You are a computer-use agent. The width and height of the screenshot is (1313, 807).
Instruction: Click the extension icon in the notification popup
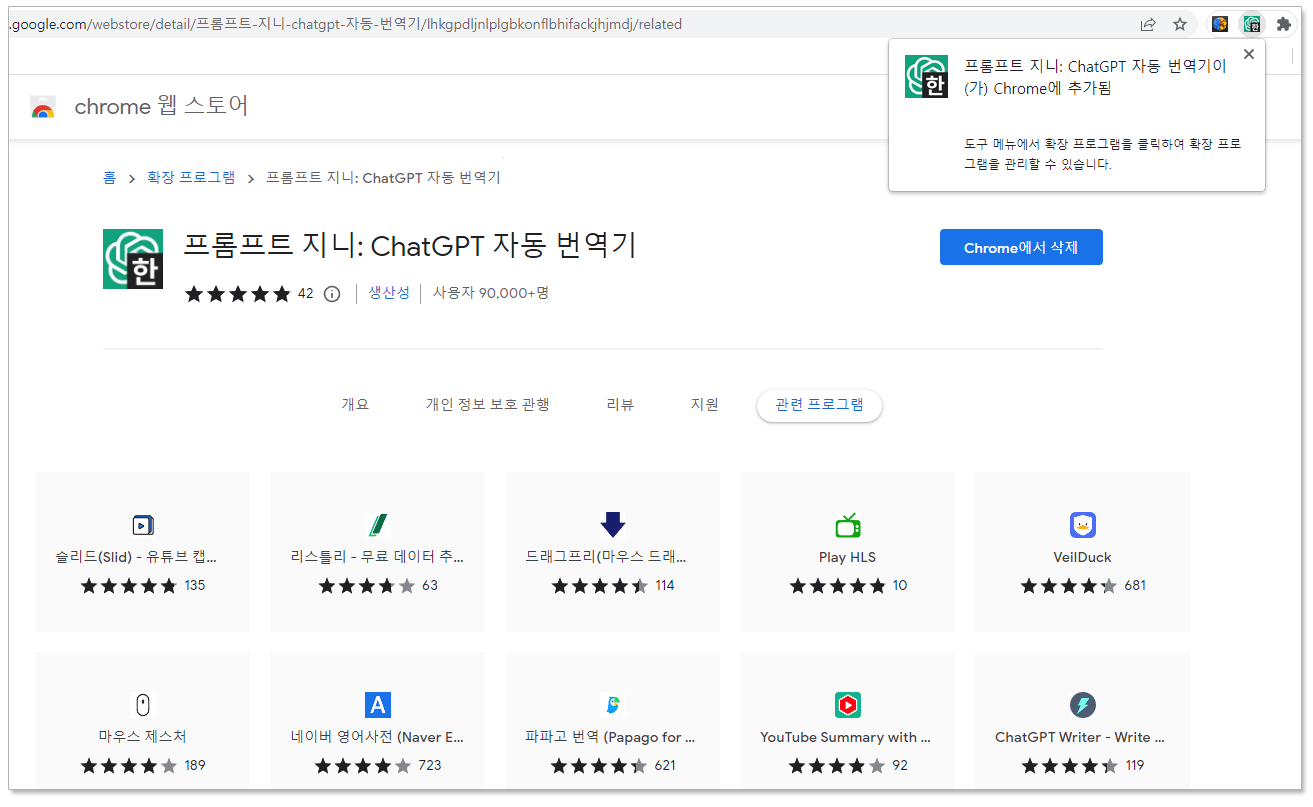click(926, 77)
